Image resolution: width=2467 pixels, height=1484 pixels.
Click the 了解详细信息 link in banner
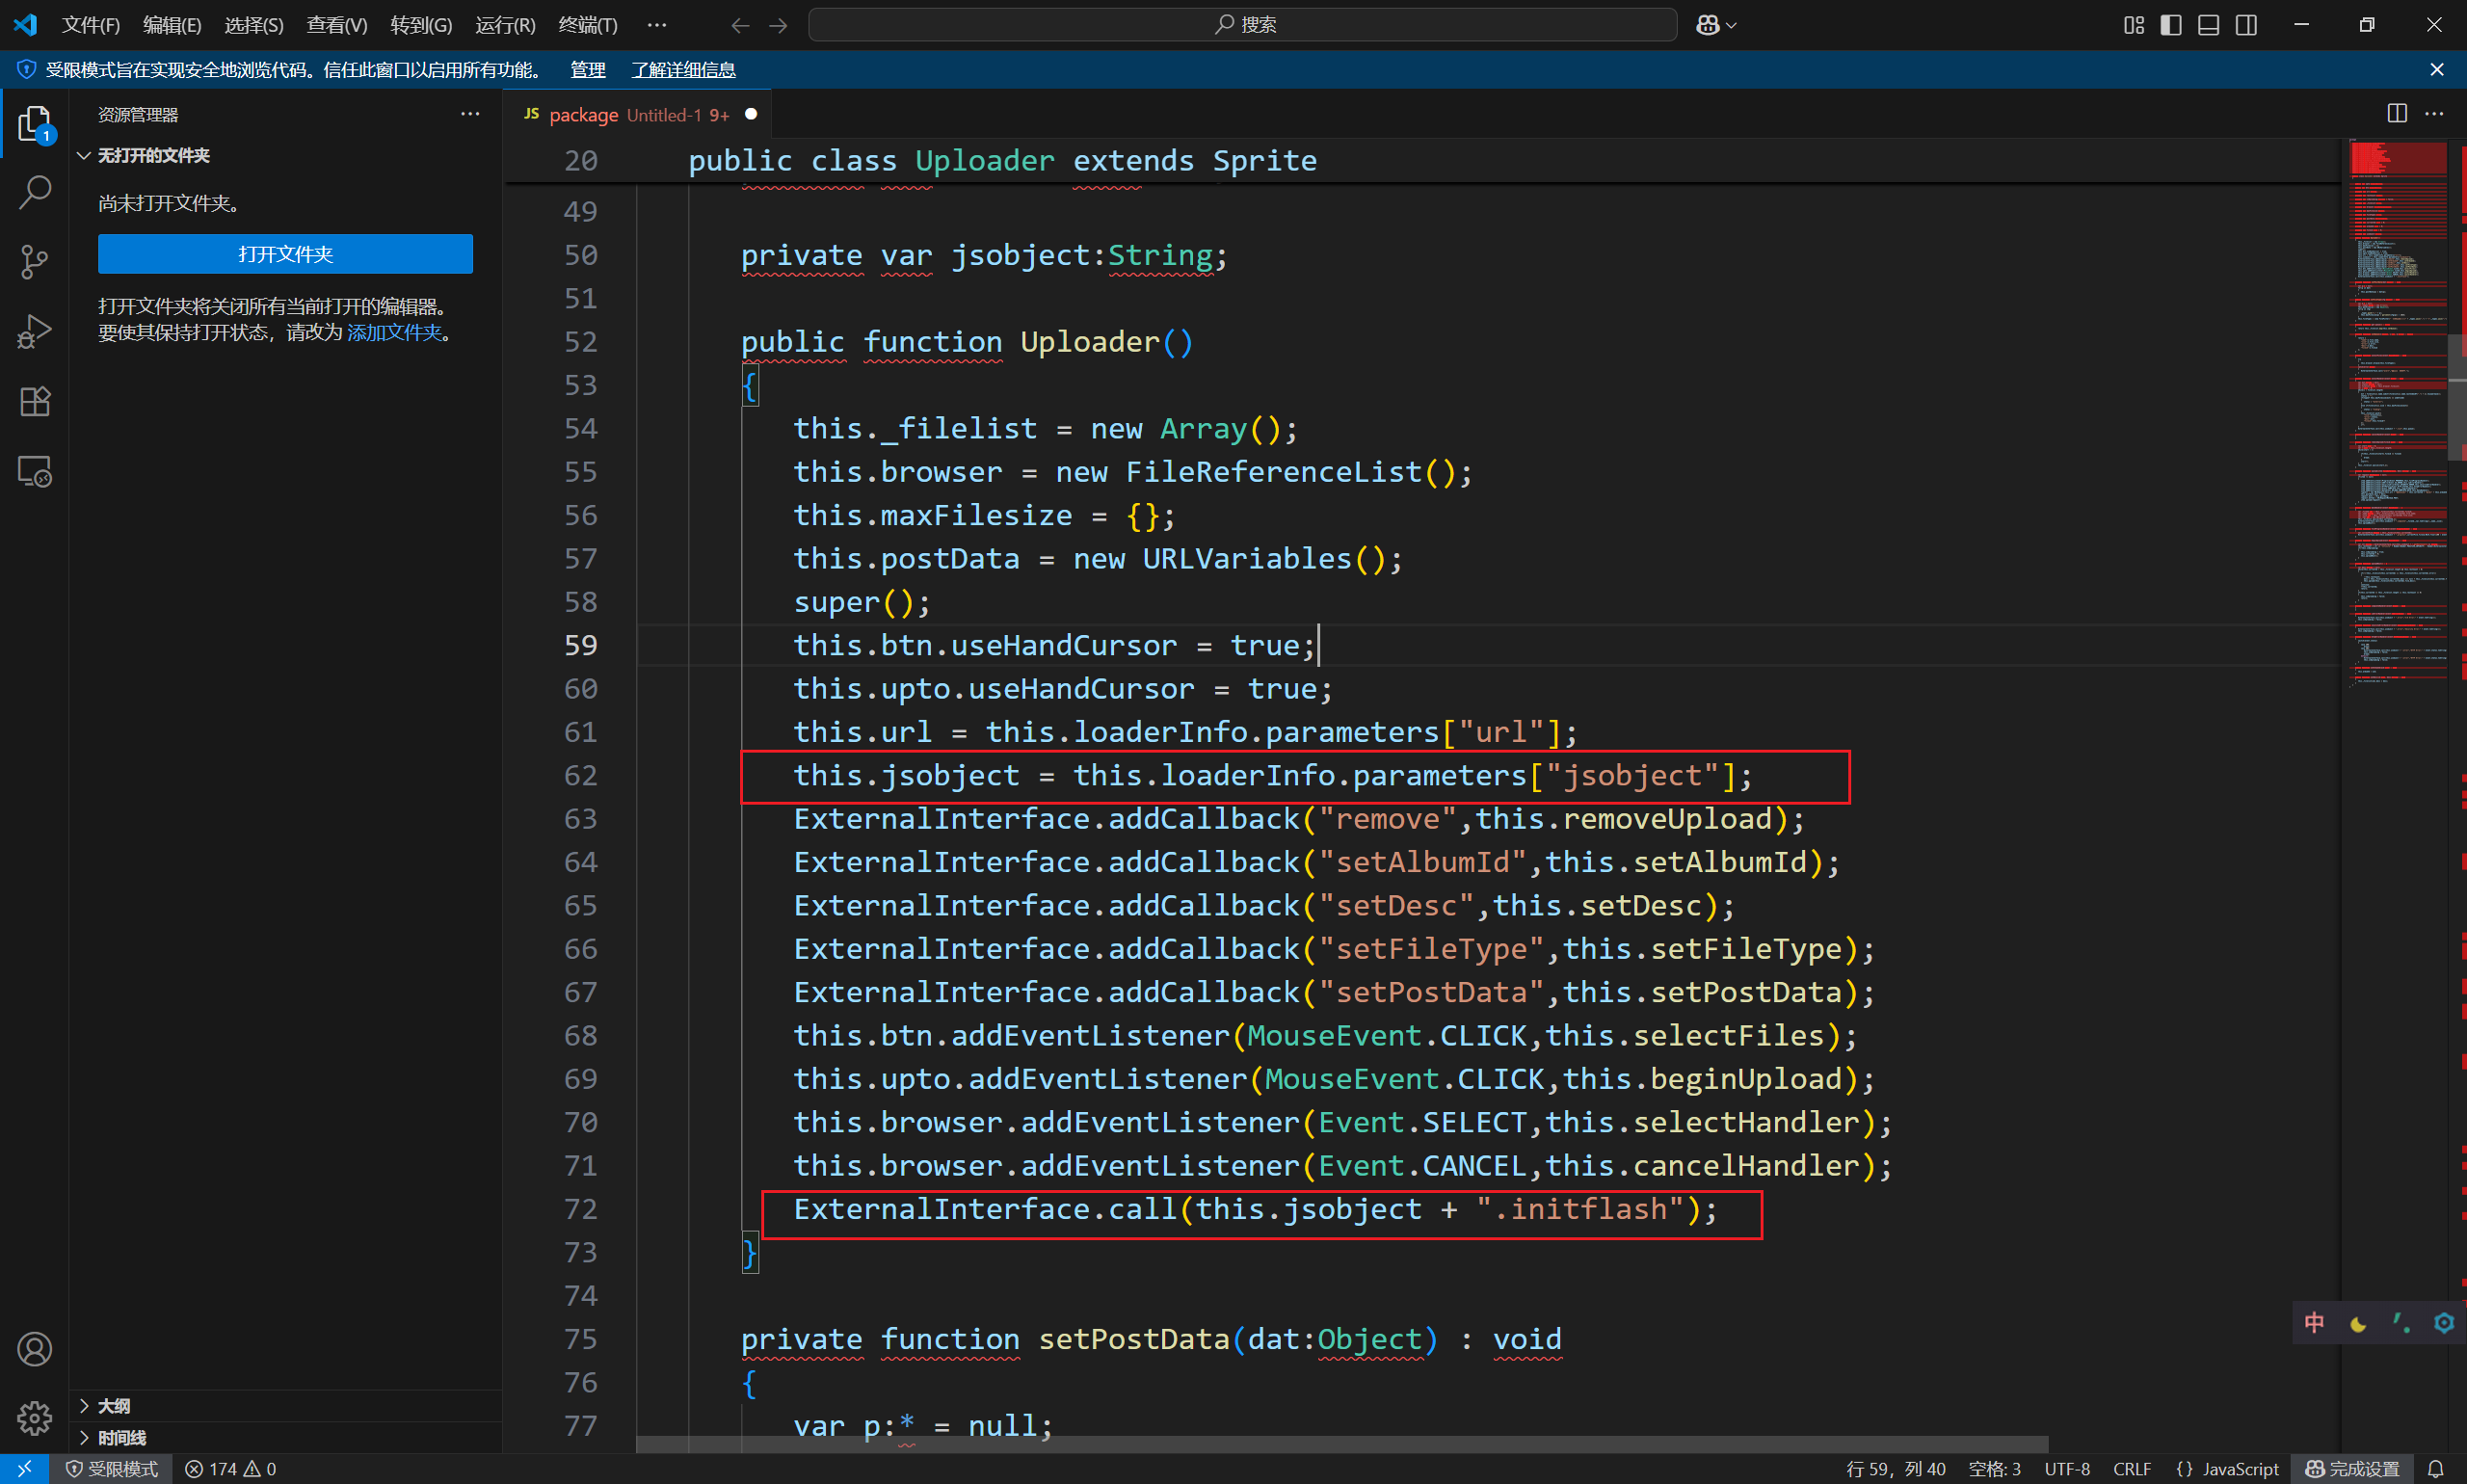(683, 70)
